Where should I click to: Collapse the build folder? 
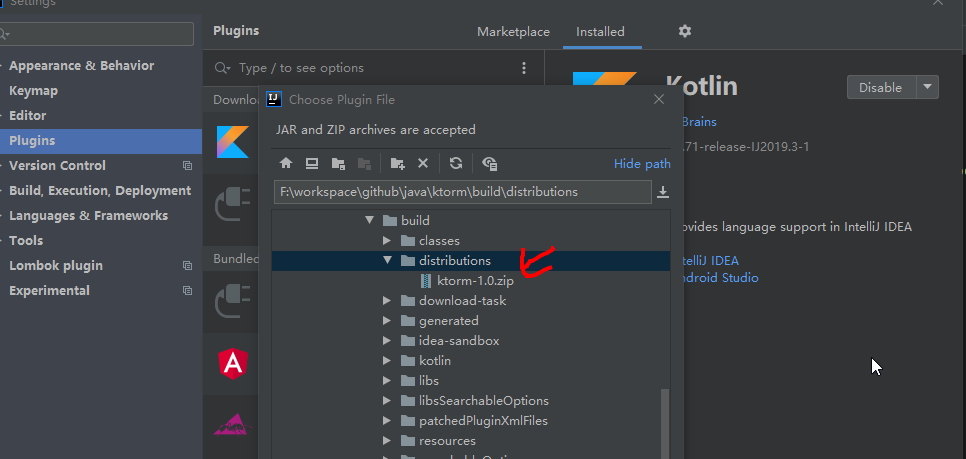369,220
